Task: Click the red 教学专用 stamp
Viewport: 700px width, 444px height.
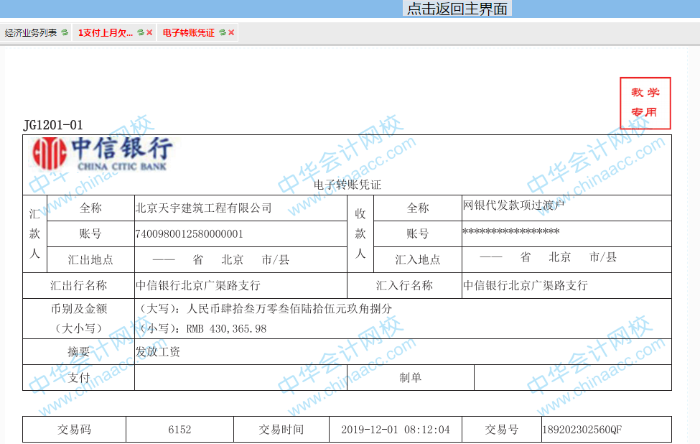Action: click(x=644, y=102)
